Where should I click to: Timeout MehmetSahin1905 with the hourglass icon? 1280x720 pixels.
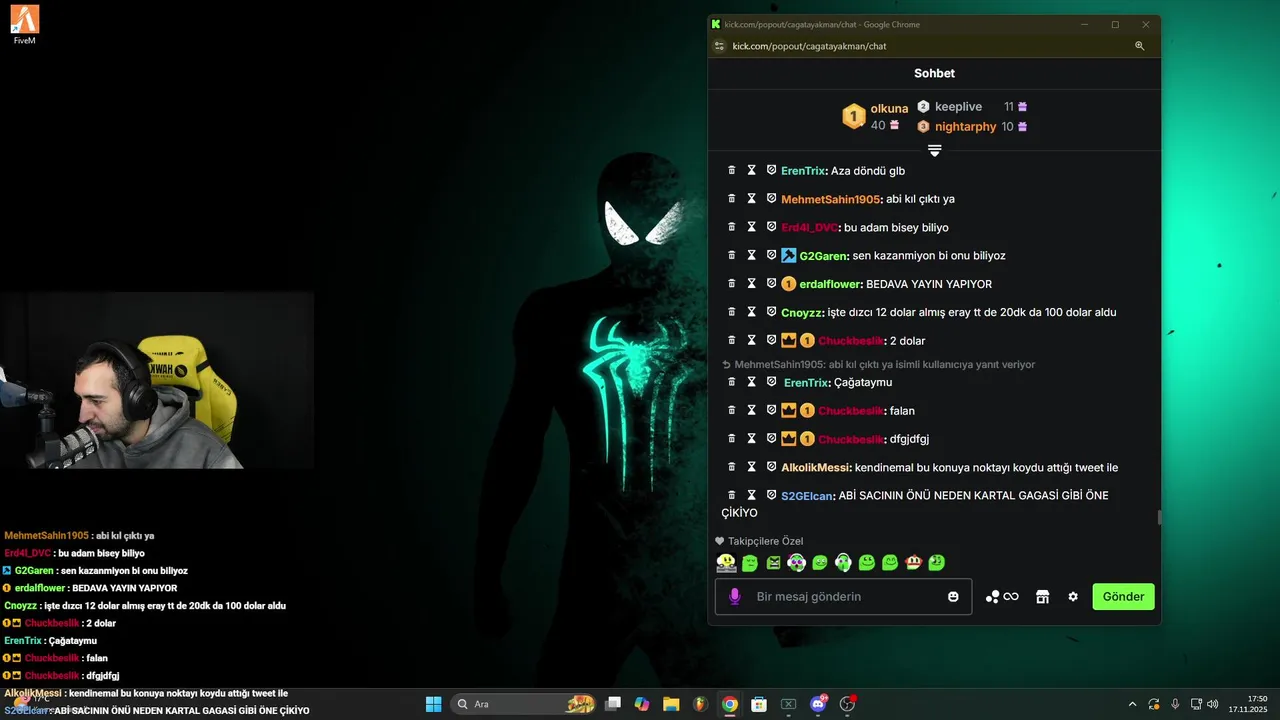point(751,199)
